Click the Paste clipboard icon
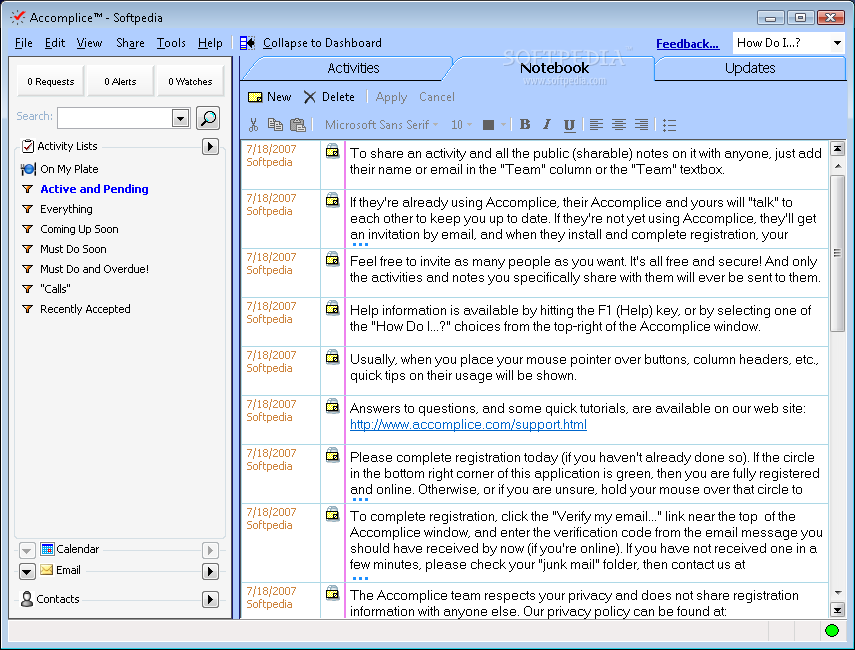The height and width of the screenshot is (650, 855). (x=297, y=125)
